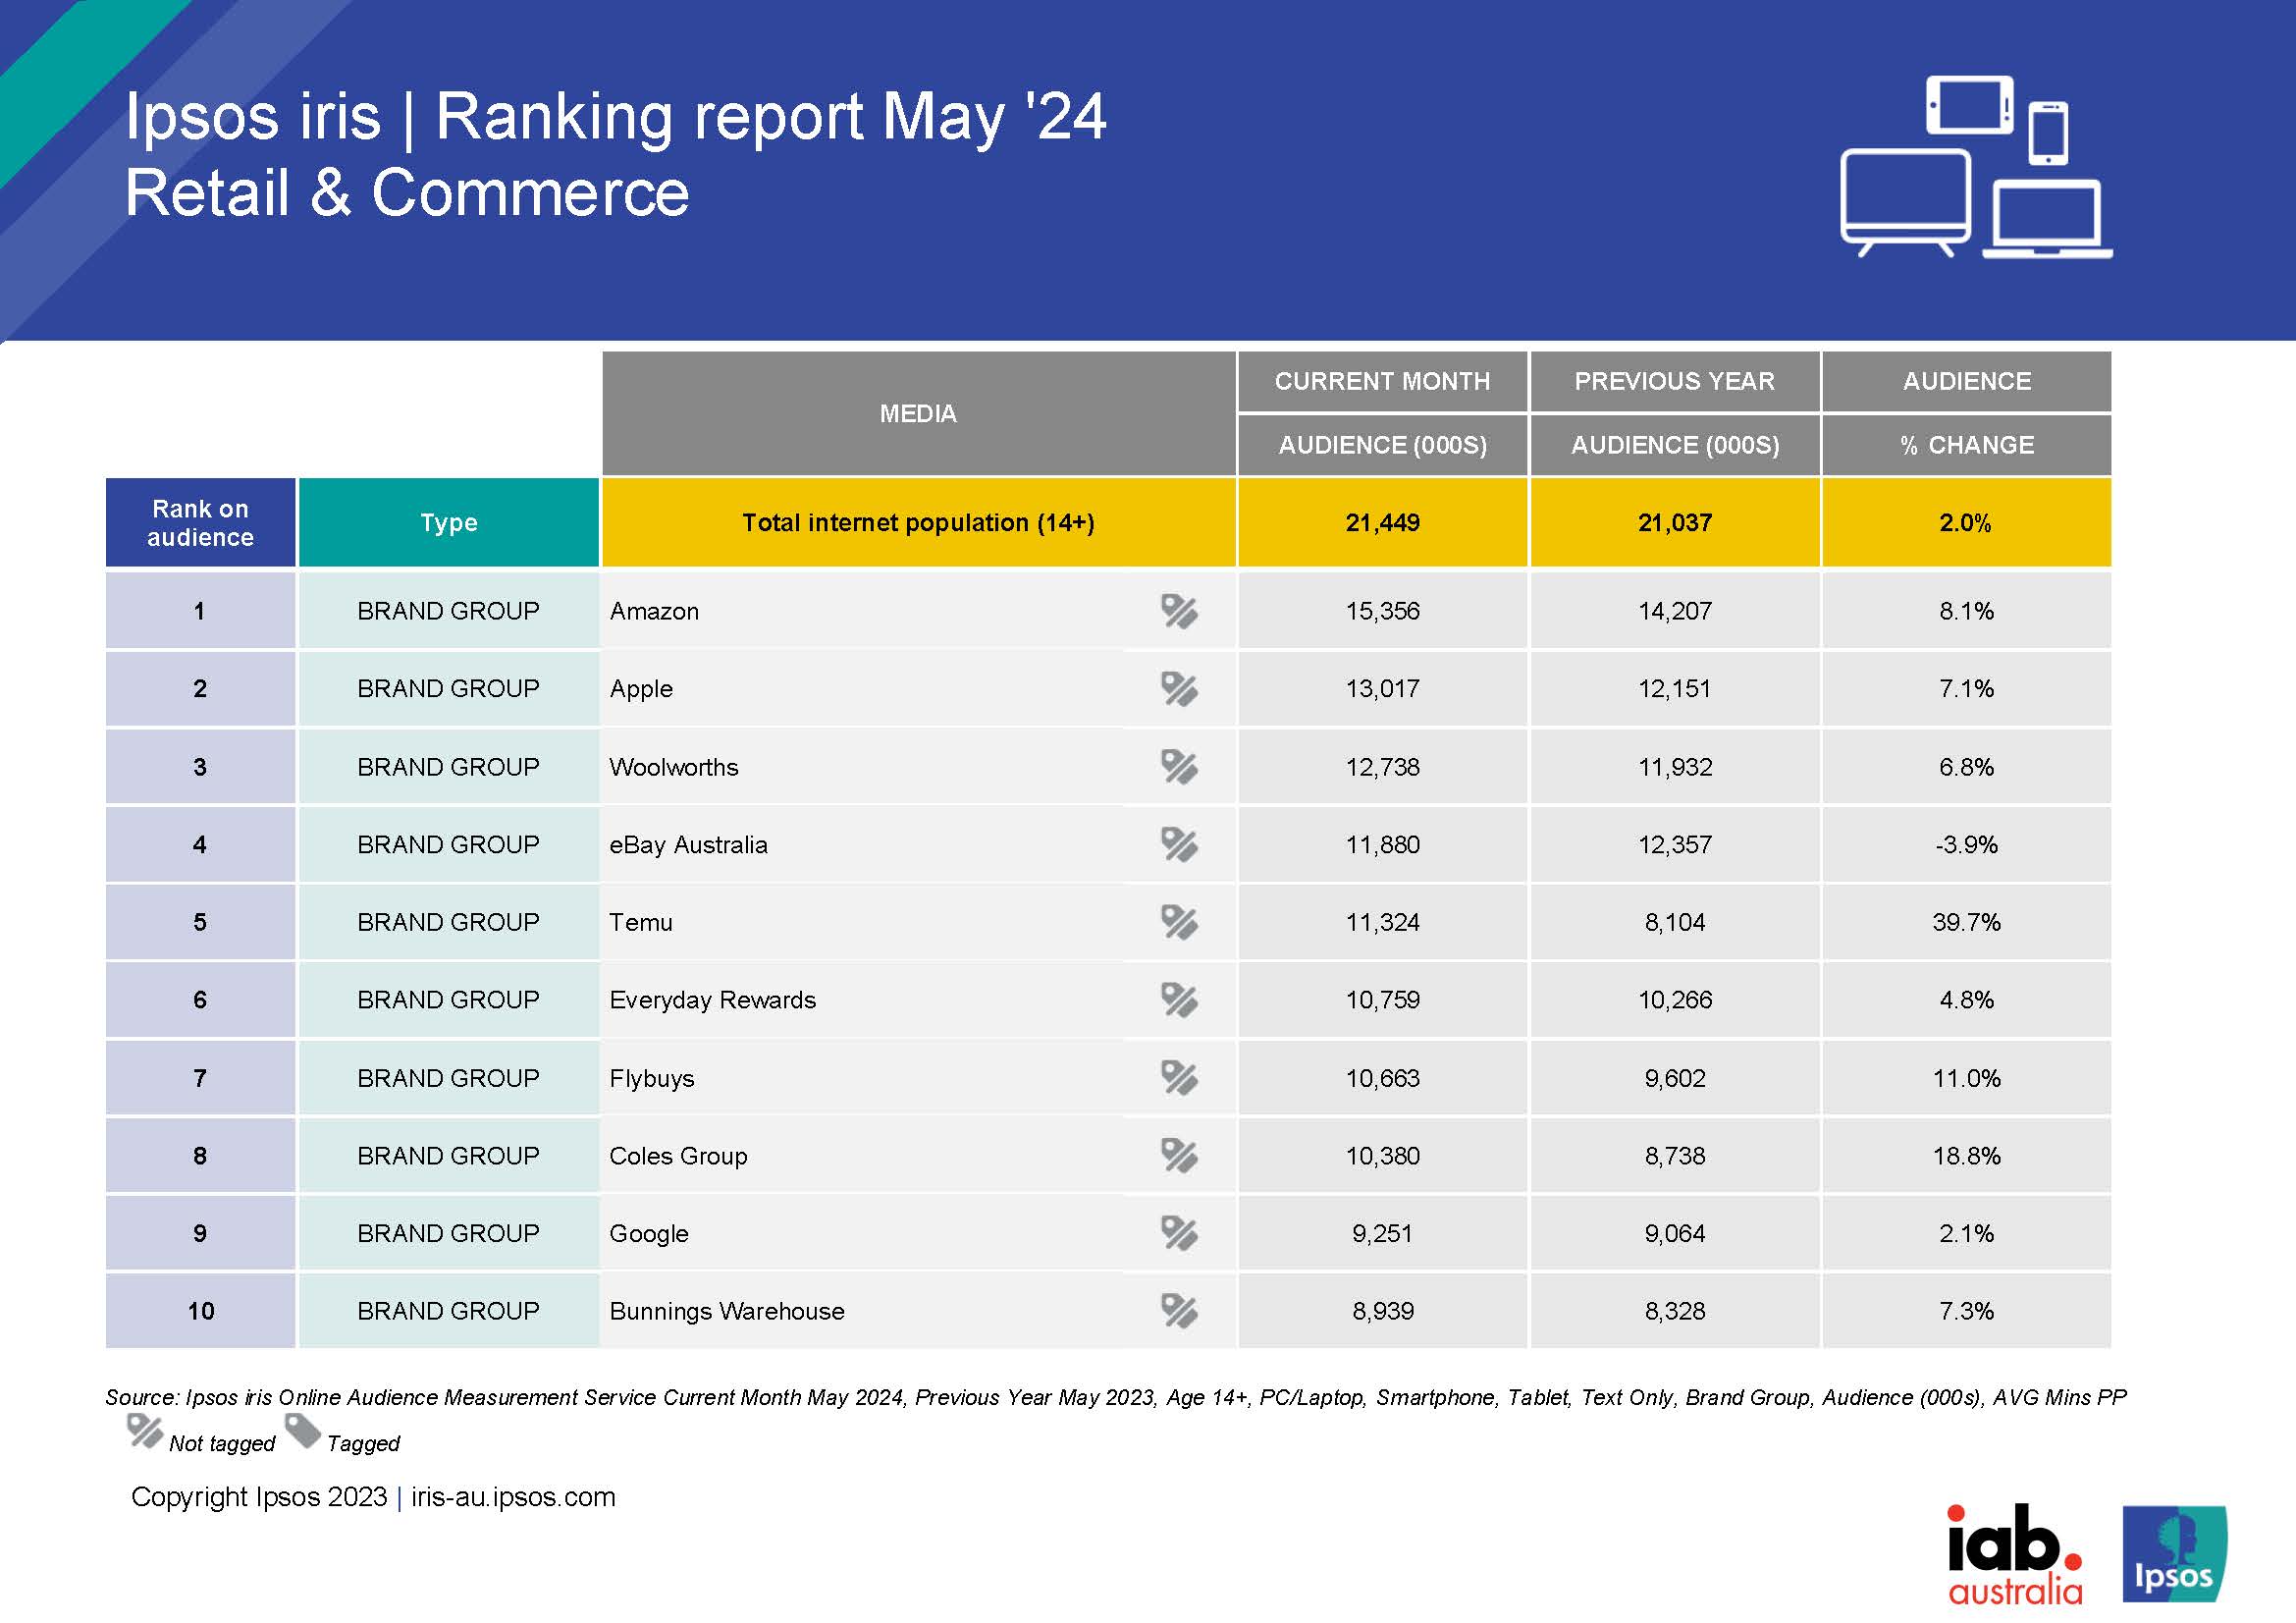This screenshot has height=1623, width=2296.
Task: Click the Not tagged legend icon
Action: [x=145, y=1432]
